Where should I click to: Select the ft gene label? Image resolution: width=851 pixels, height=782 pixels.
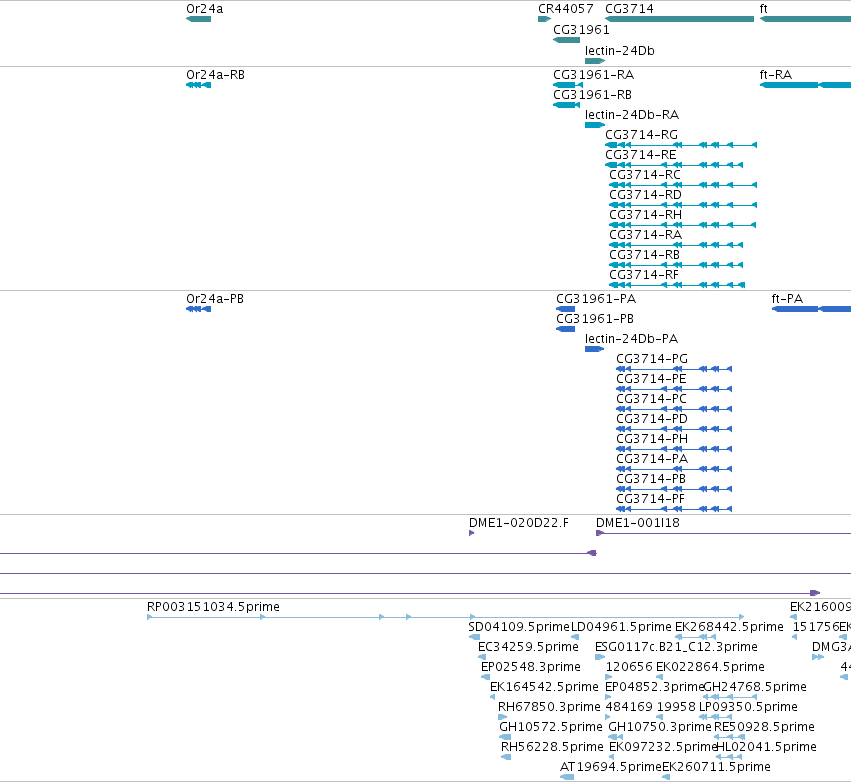click(x=764, y=9)
